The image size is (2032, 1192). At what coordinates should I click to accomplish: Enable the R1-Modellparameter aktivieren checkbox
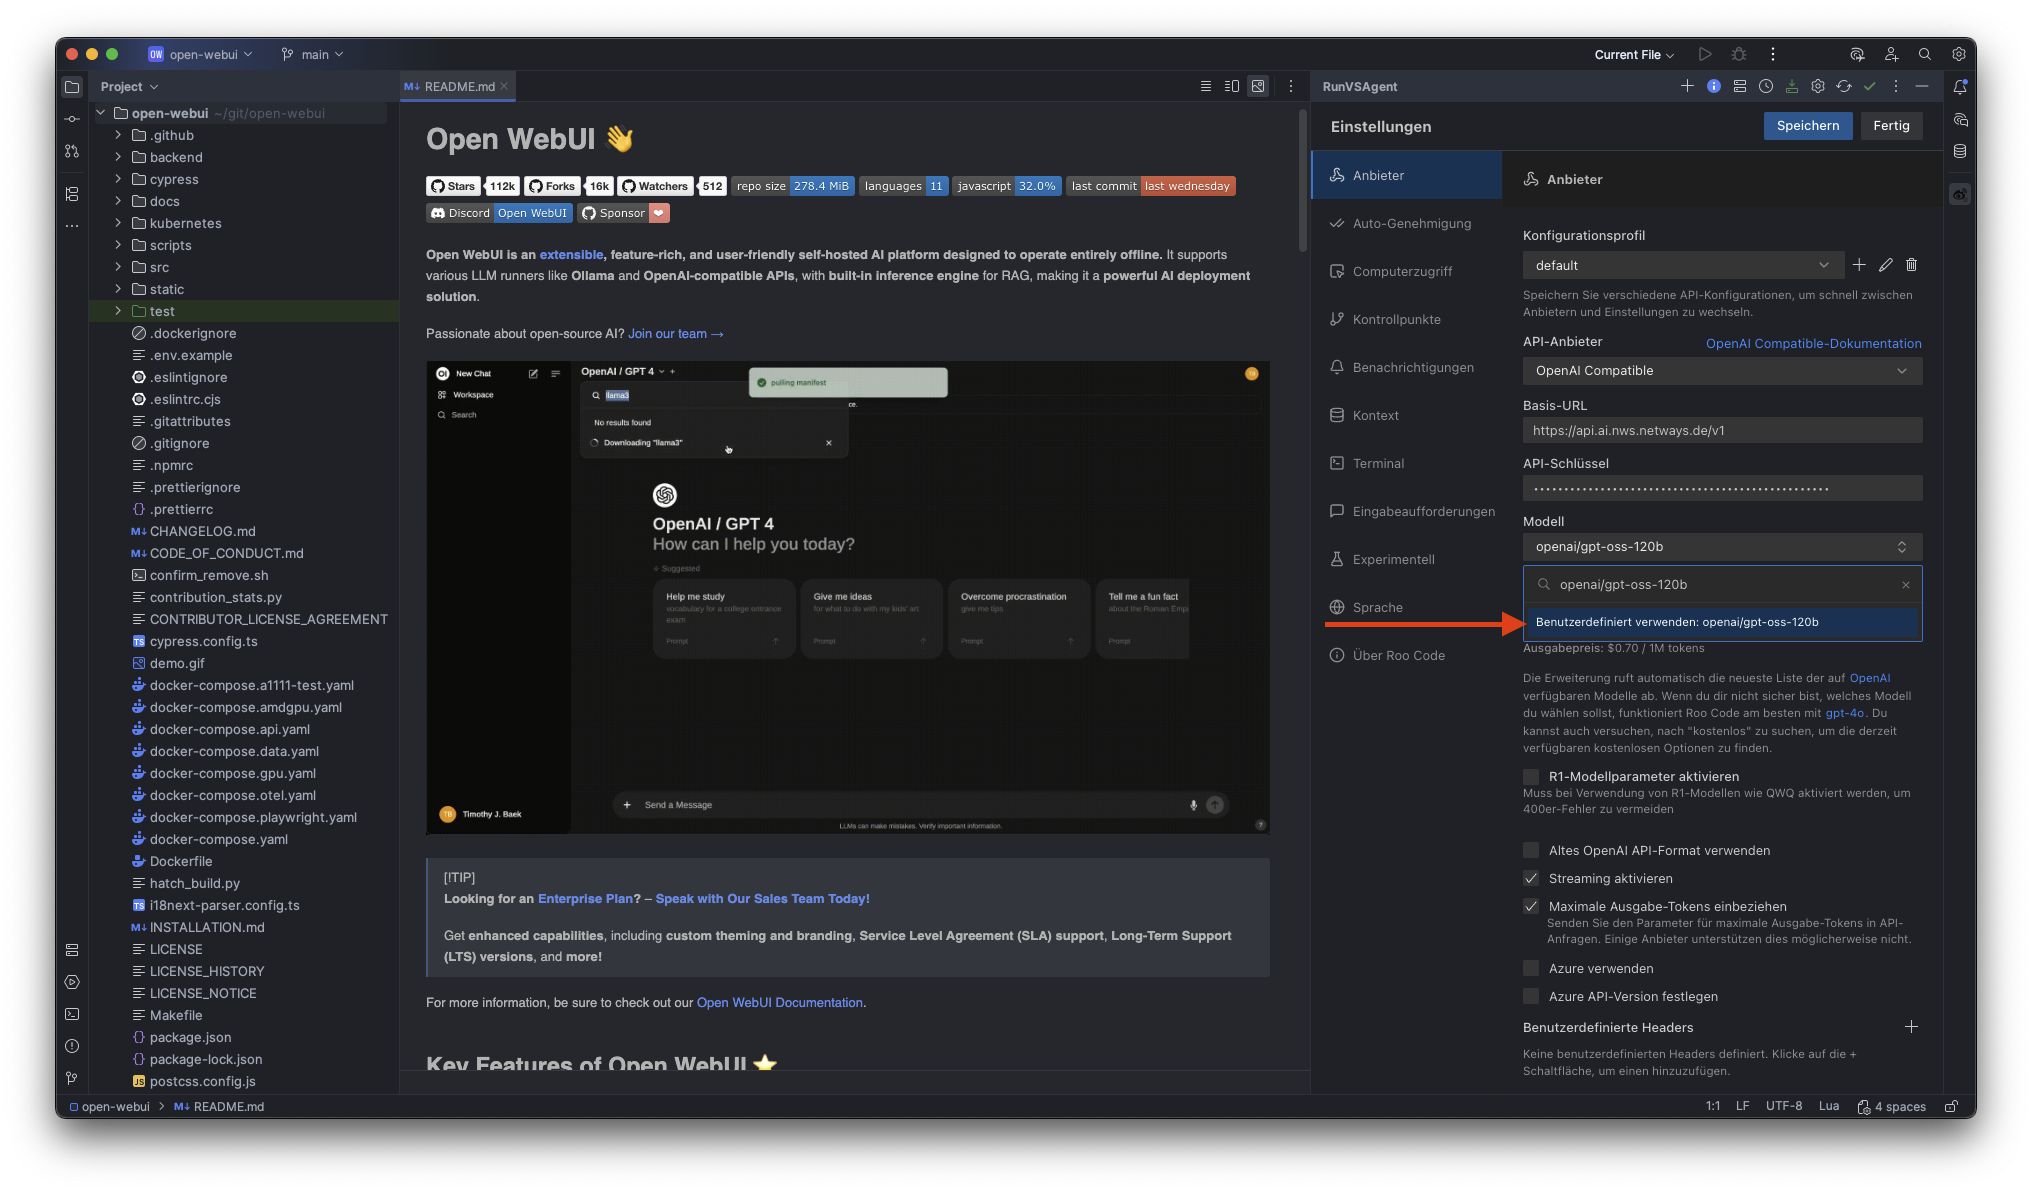1531,777
